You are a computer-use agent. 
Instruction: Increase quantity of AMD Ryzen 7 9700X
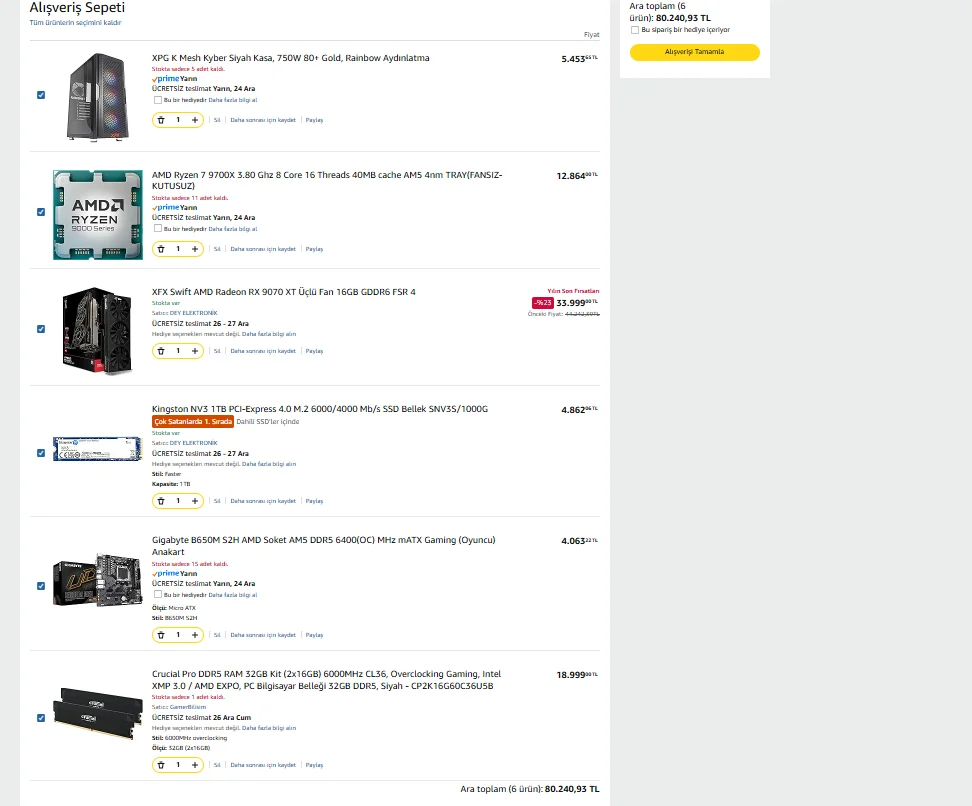195,249
